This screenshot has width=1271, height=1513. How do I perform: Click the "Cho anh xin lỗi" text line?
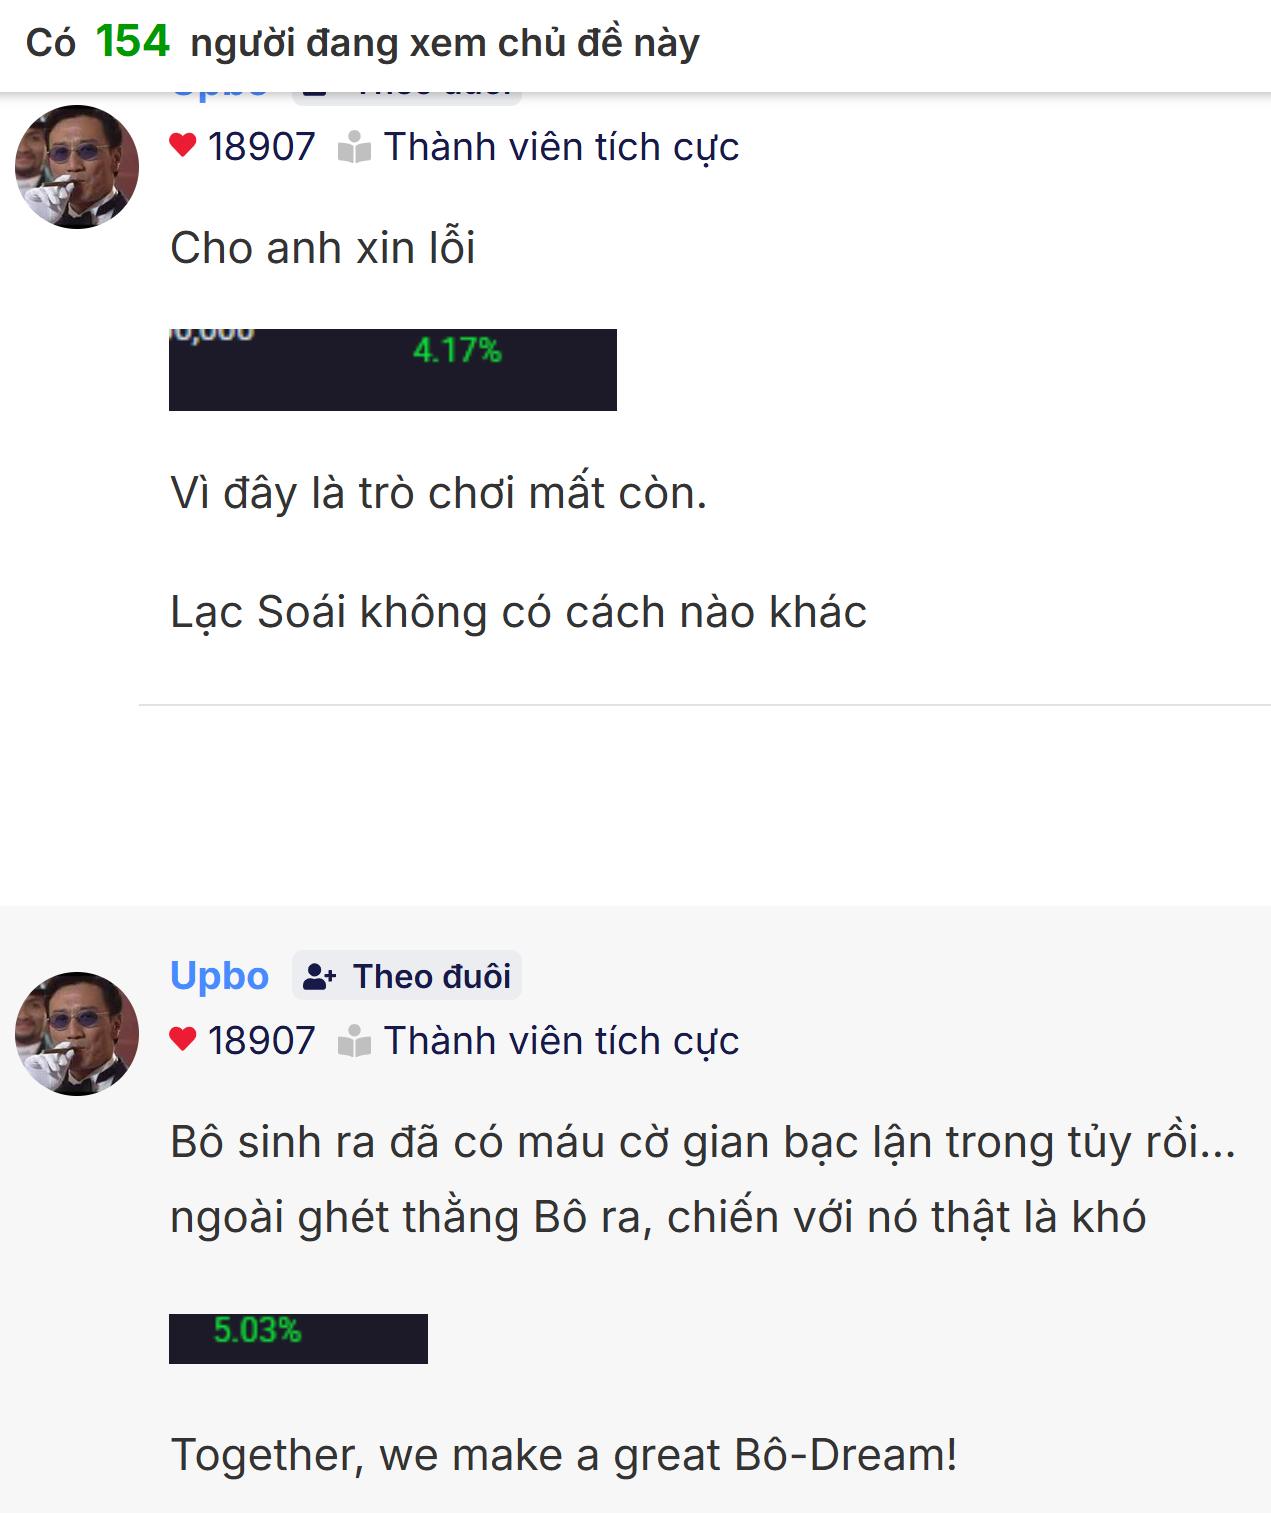pos(322,248)
